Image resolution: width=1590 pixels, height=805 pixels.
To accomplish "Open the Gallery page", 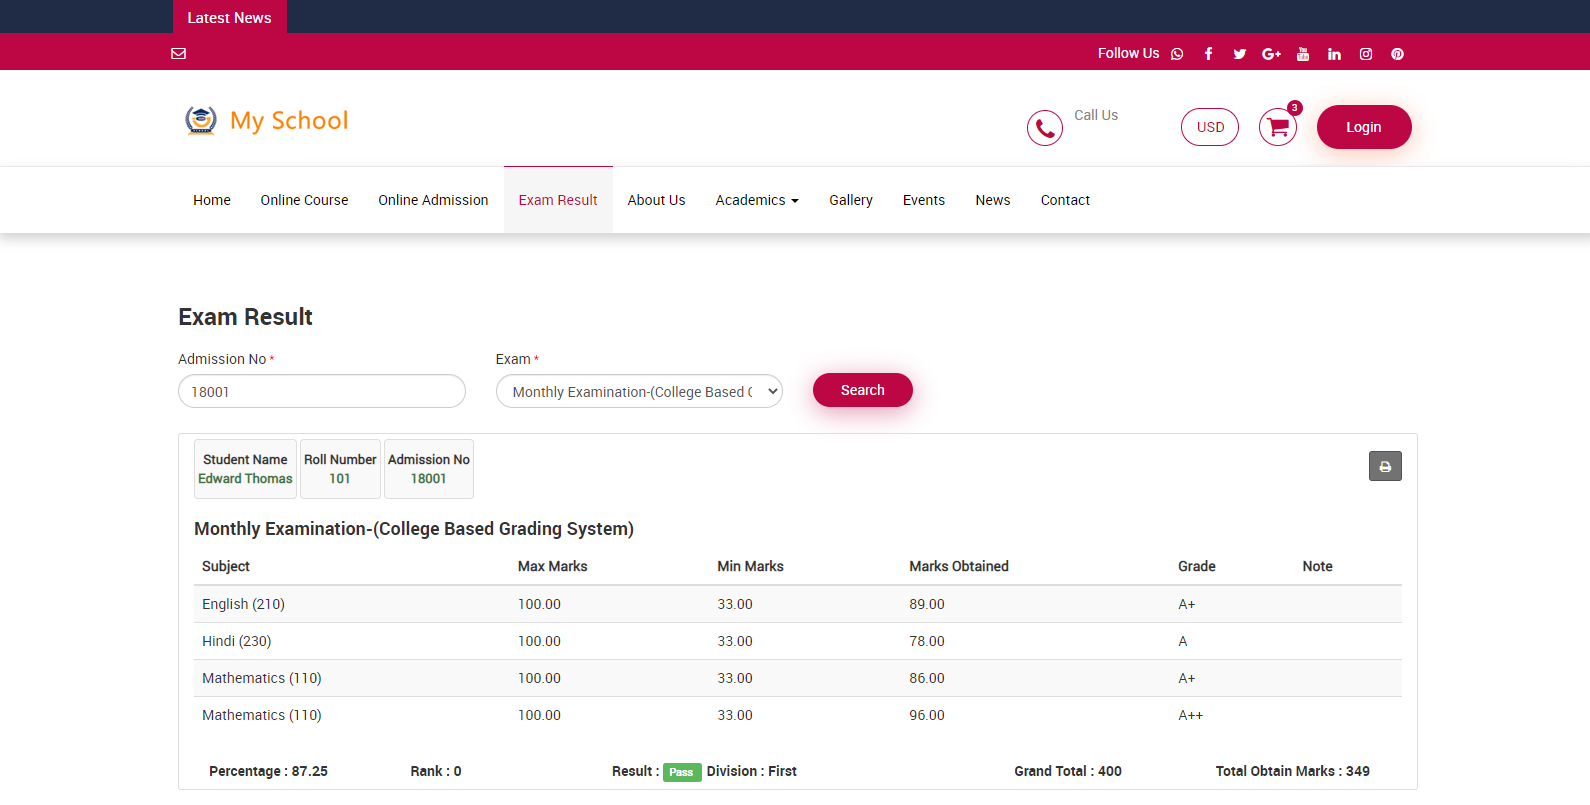I will click(850, 200).
